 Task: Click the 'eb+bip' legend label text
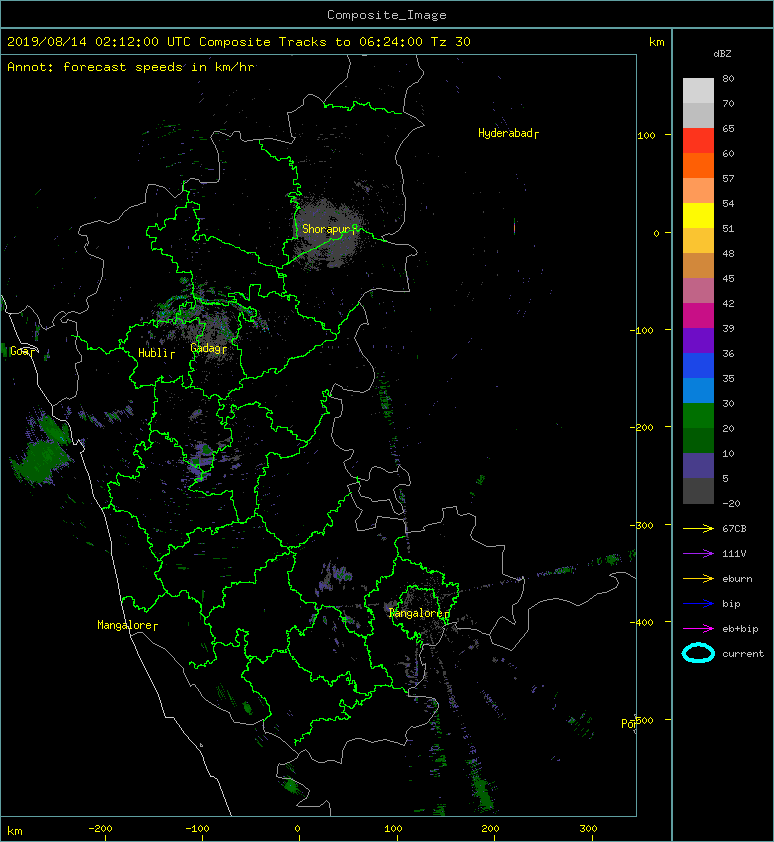[x=740, y=629]
